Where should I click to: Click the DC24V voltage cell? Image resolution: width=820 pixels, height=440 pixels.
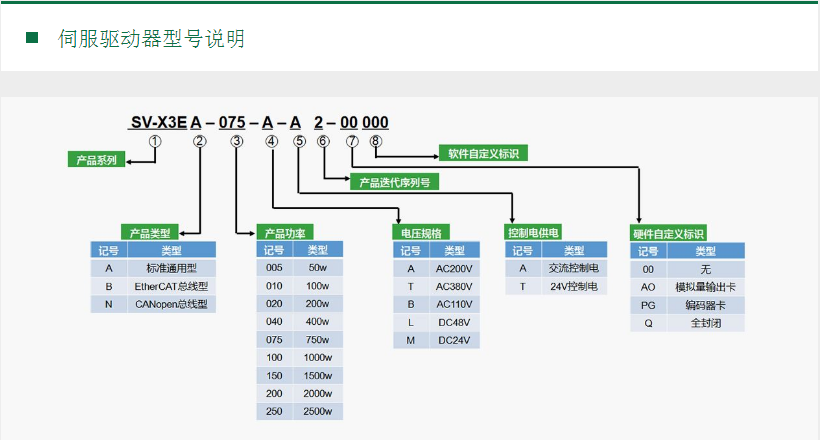pyautogui.click(x=454, y=340)
